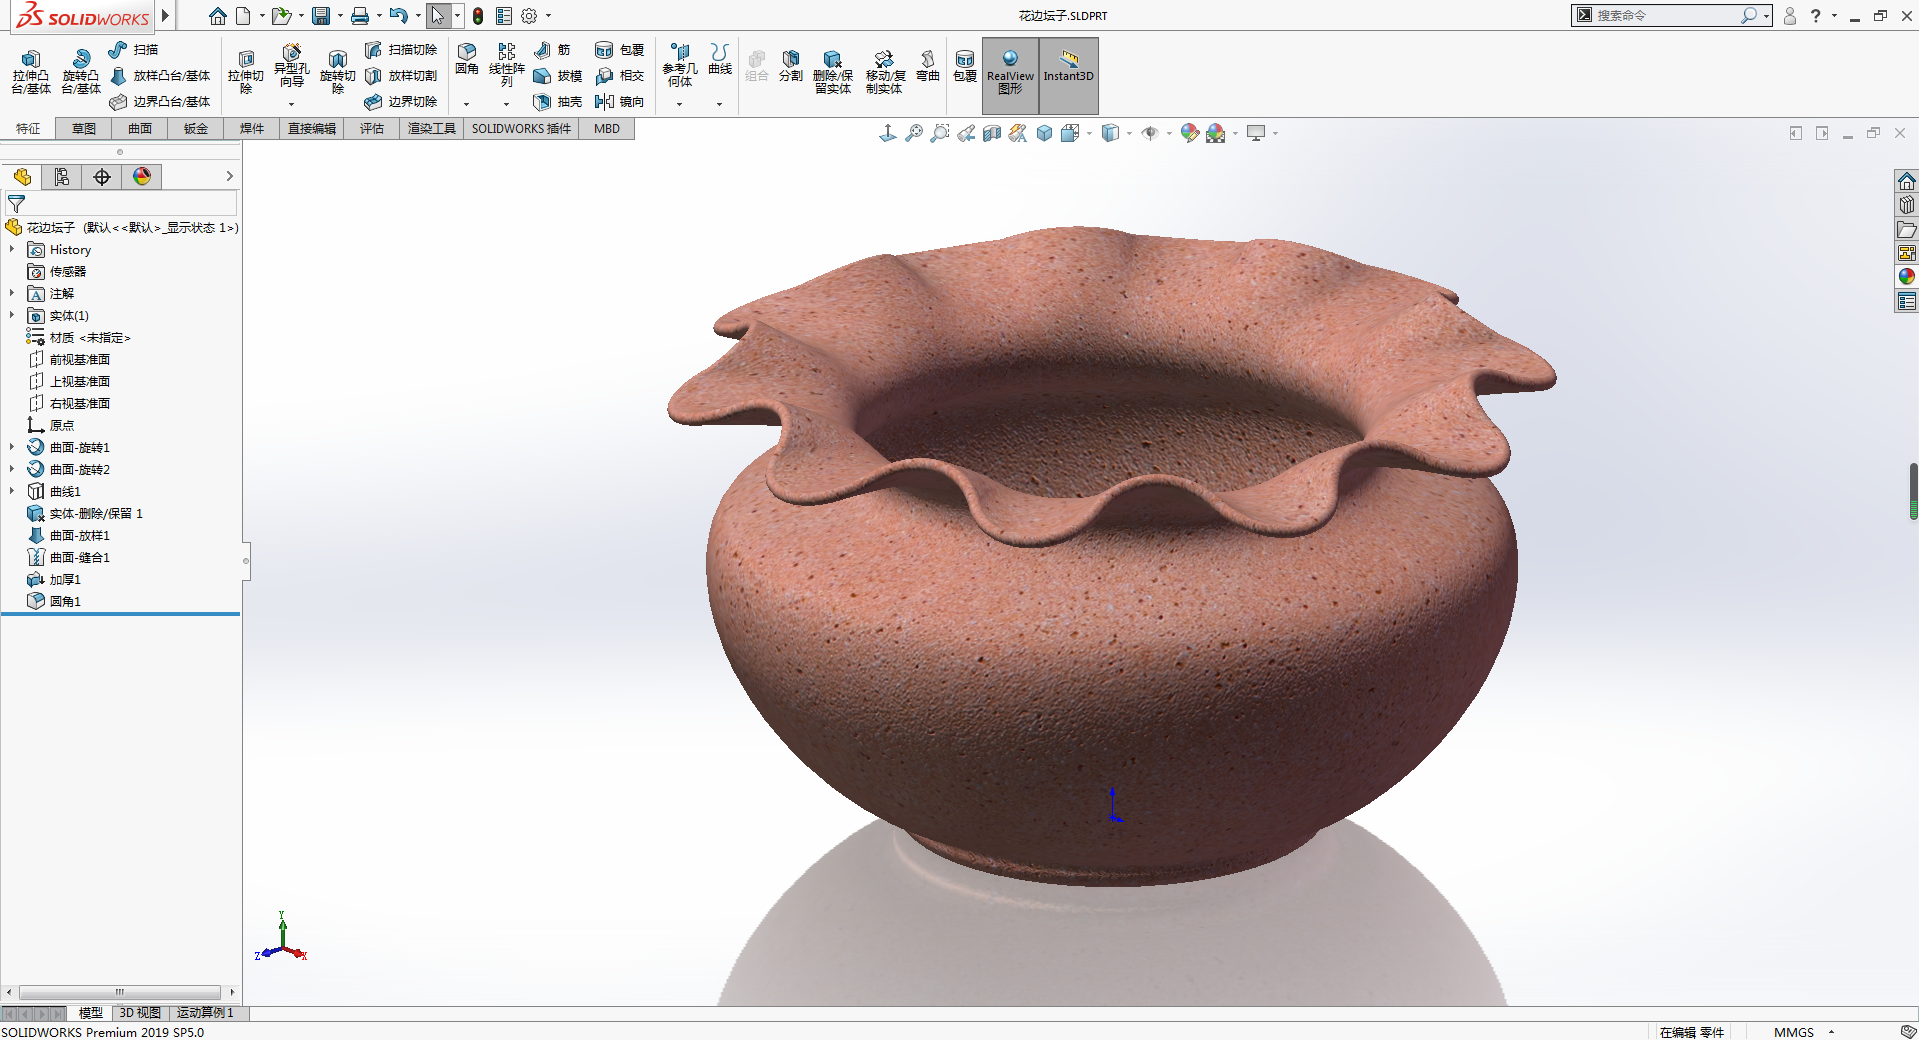Click the Linear Pattern (线性阵列) tool
The width and height of the screenshot is (1919, 1040).
[x=507, y=65]
